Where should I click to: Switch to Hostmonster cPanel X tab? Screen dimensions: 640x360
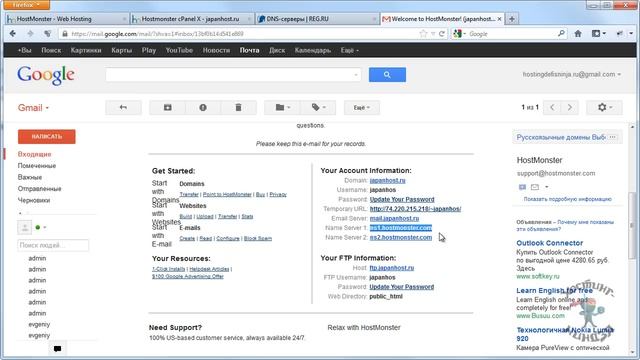pos(191,19)
